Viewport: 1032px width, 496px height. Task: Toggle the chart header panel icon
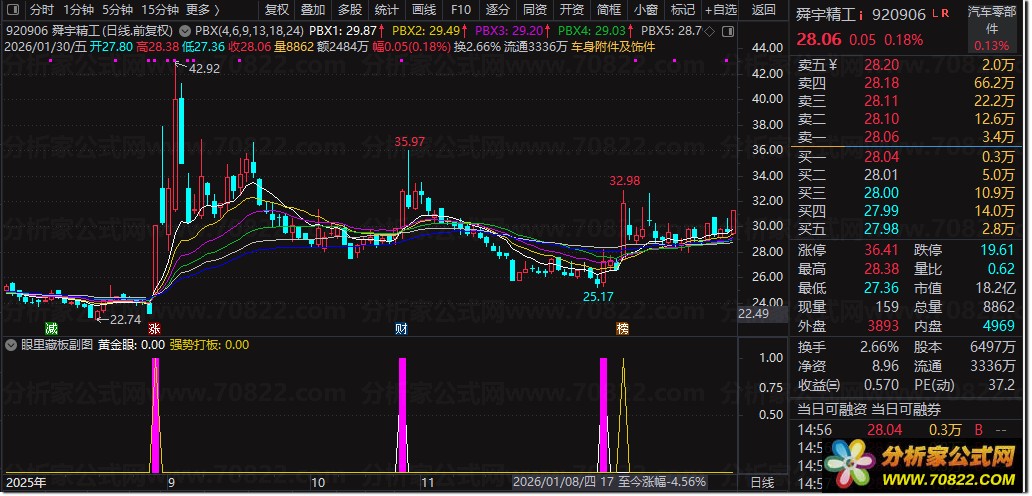726,31
